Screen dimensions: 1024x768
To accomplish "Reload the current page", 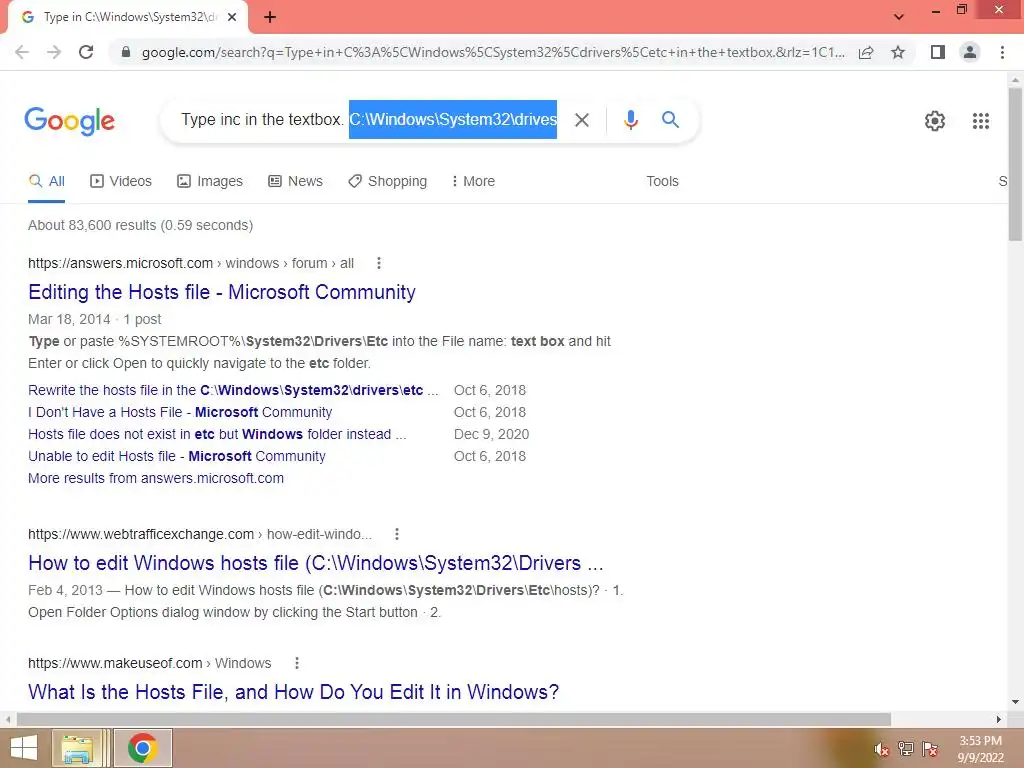I will (86, 52).
